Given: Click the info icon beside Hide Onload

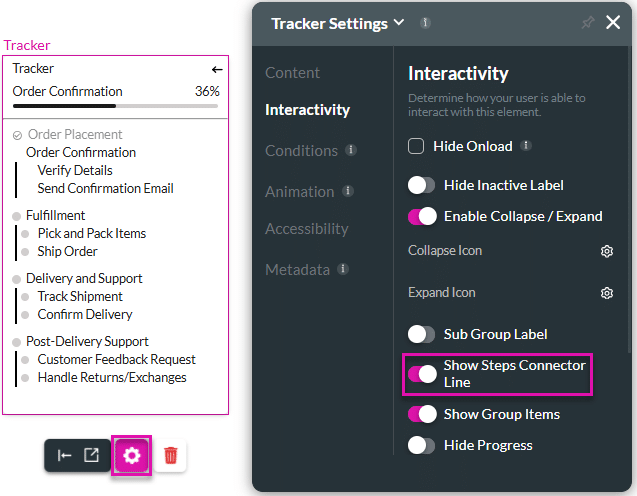Looking at the screenshot, I should 526,146.
